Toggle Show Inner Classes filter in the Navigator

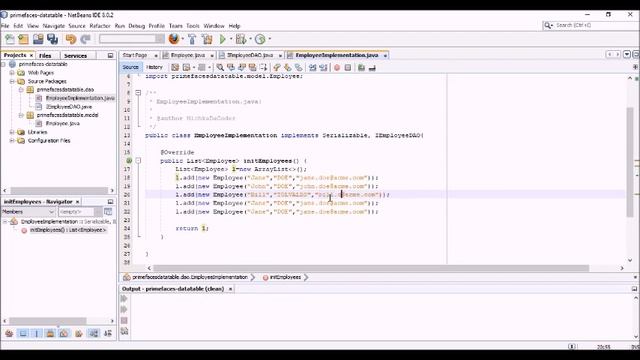pyautogui.click(x=64, y=333)
